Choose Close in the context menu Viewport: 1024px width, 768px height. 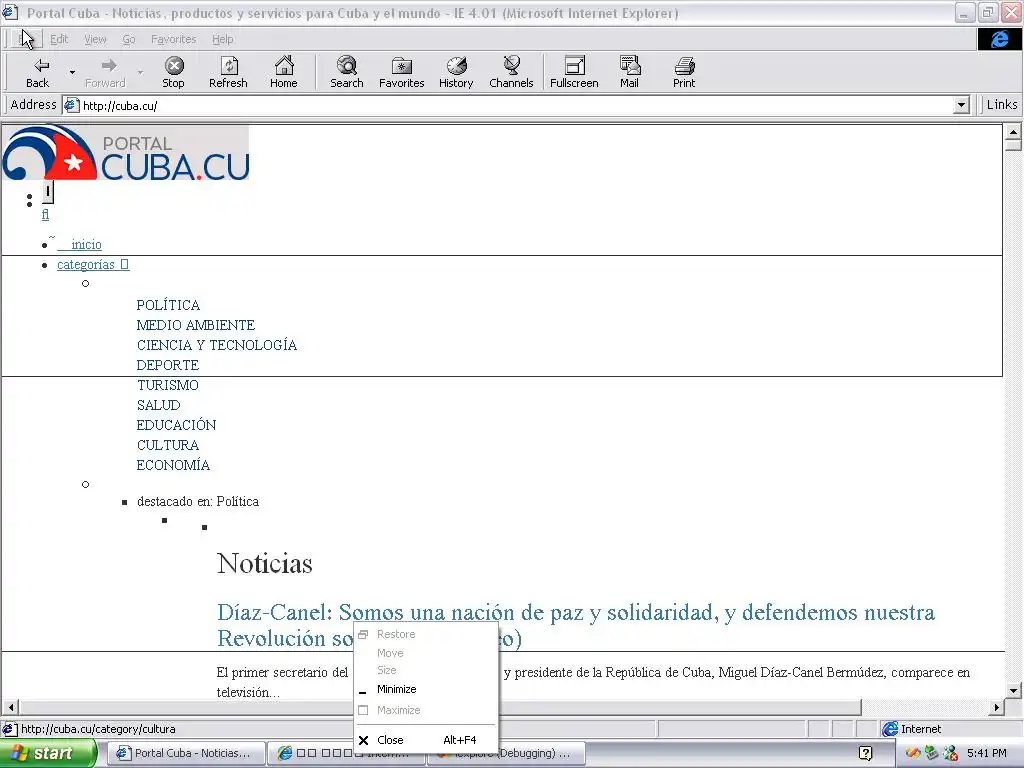pos(426,740)
